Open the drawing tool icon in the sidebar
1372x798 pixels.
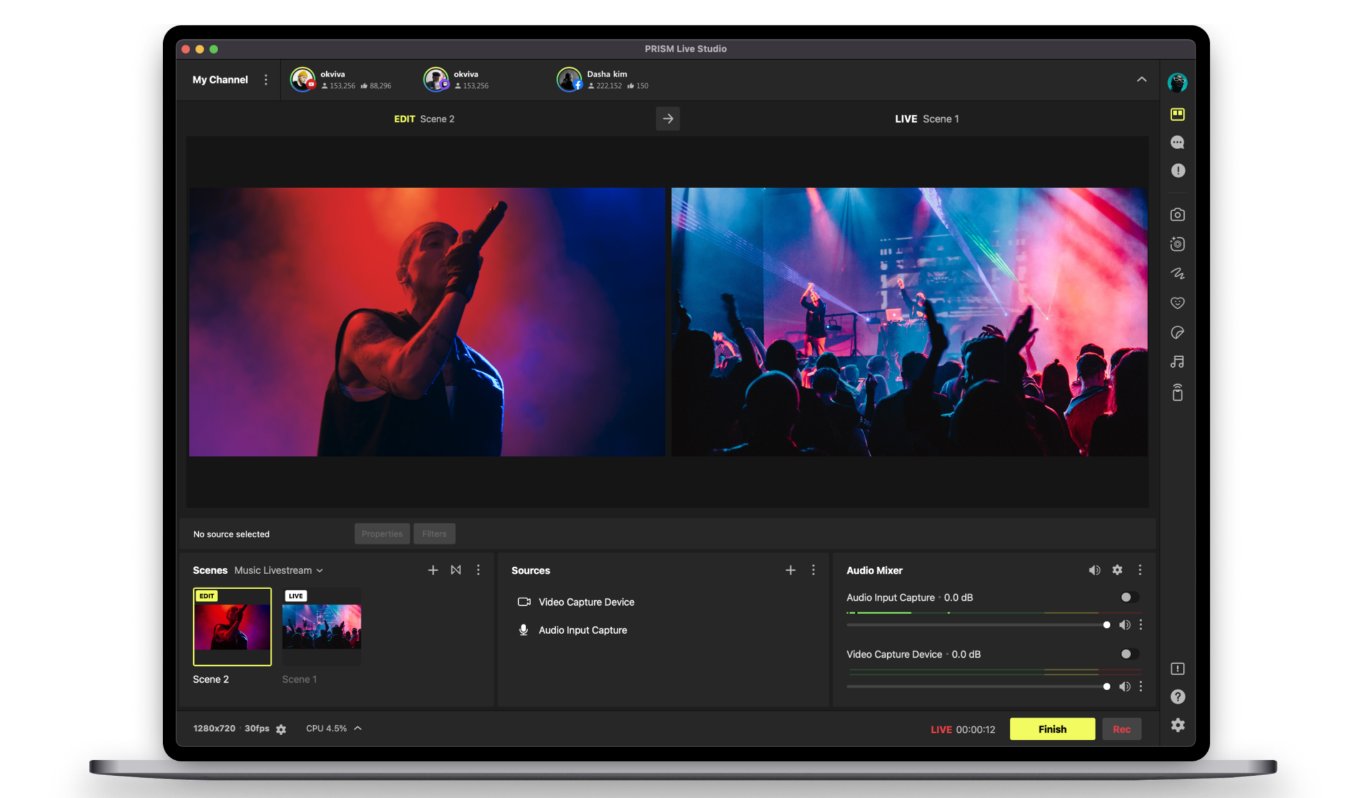coord(1177,272)
